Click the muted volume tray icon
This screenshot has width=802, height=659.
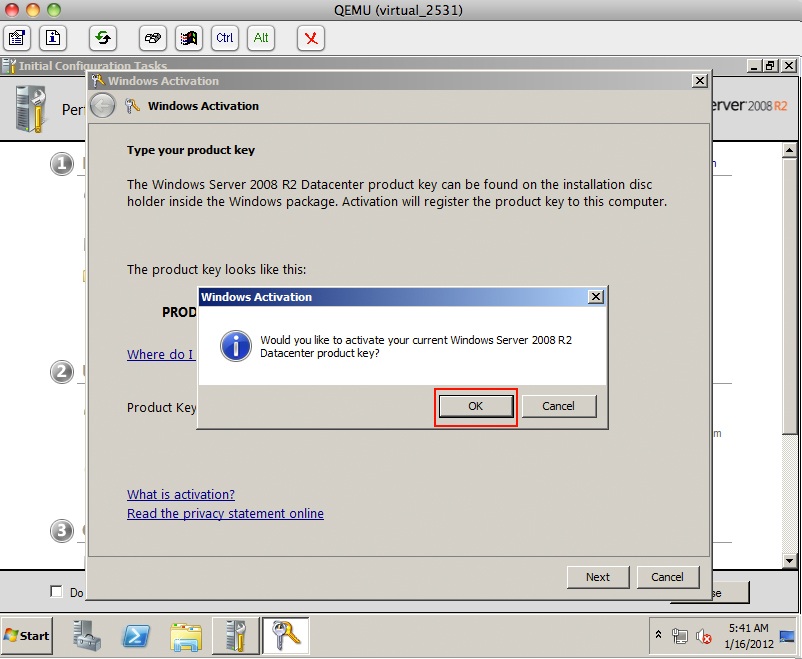[x=704, y=636]
